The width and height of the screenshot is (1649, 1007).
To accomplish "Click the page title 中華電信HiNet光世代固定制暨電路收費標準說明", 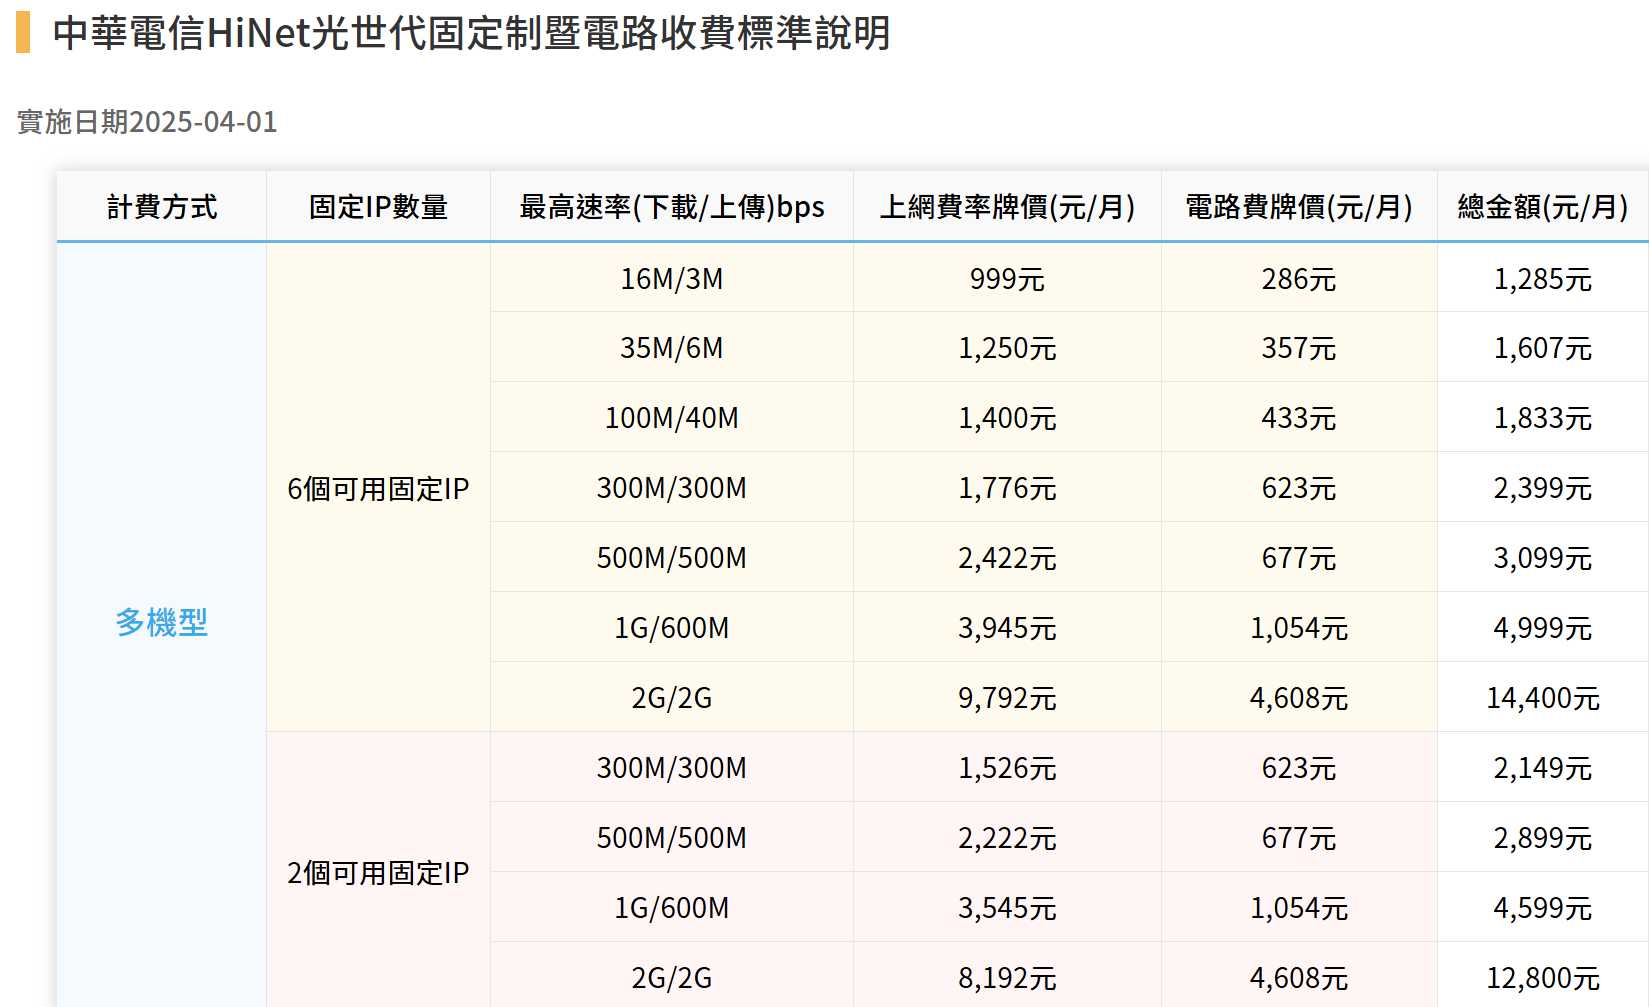I will pos(471,33).
